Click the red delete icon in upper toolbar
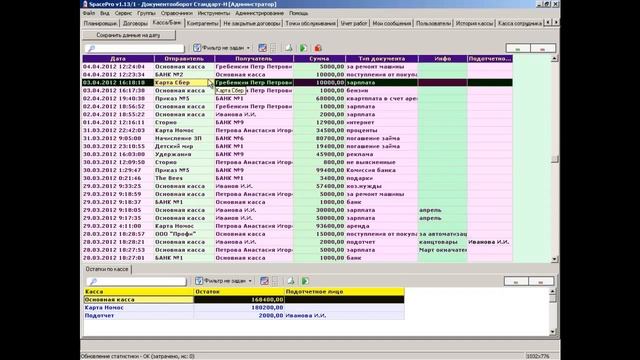Screen dimensions: 640x360 318,48
